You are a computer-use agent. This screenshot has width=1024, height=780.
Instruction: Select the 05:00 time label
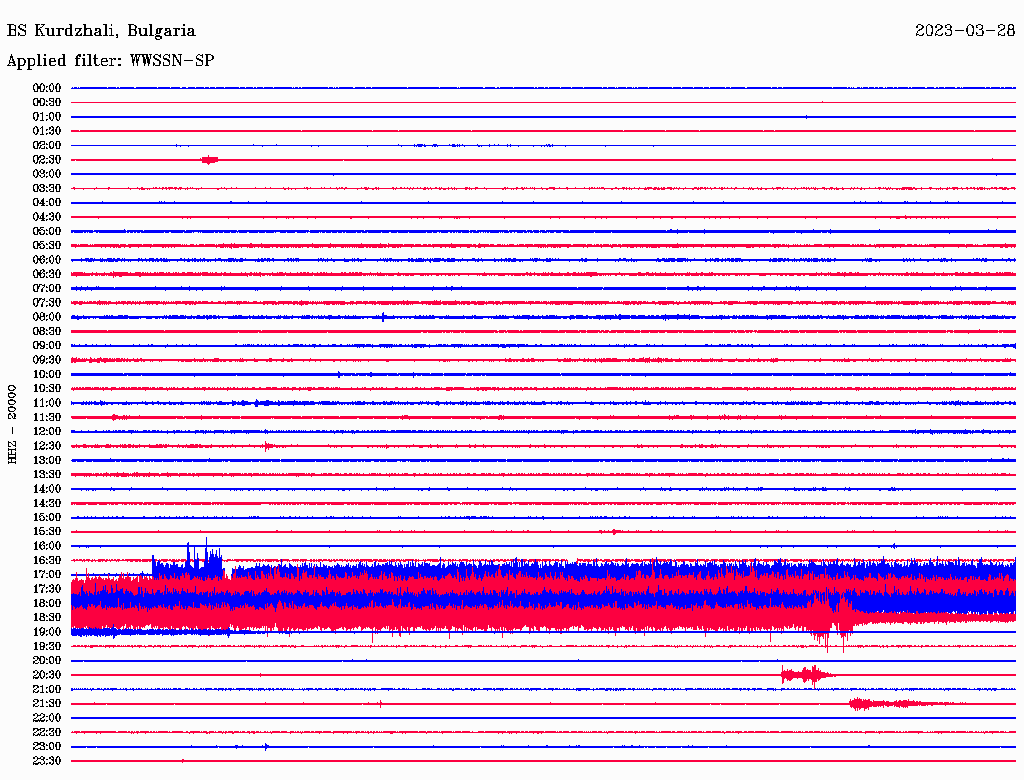coord(47,231)
